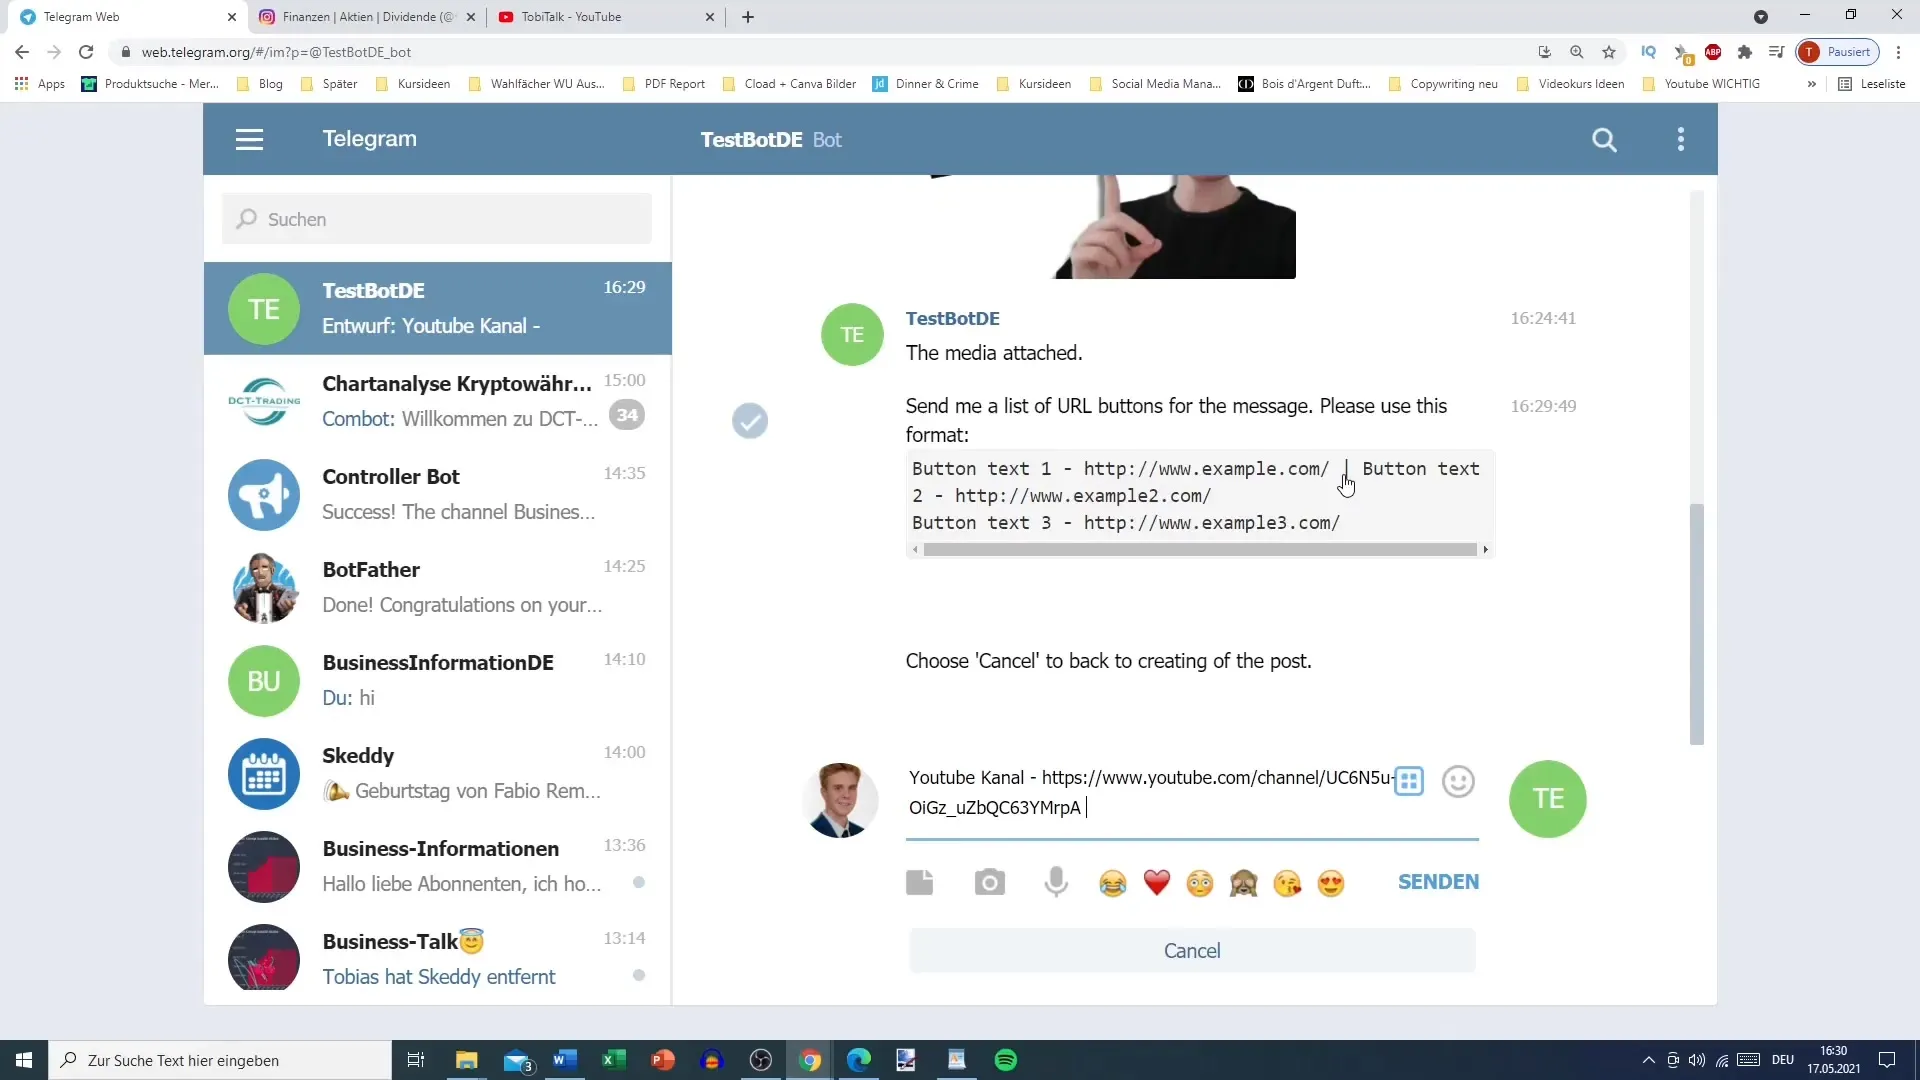Insert the see-no-evil monkey emoji
This screenshot has height=1080, width=1920.
tap(1243, 883)
